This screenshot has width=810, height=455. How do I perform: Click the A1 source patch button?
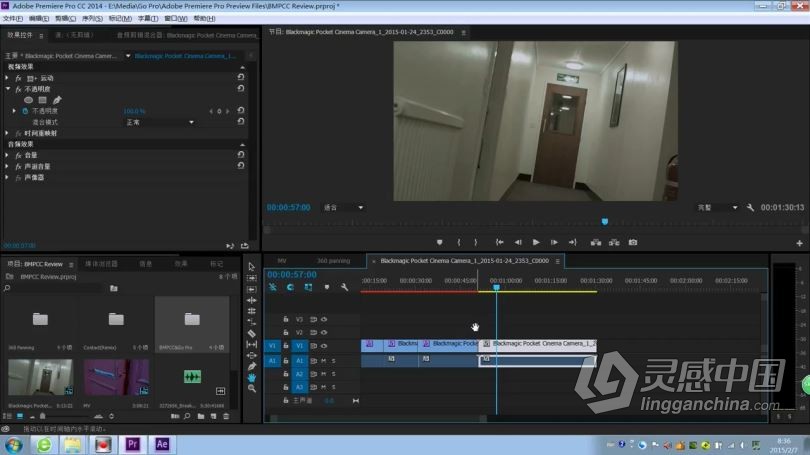pyautogui.click(x=272, y=360)
